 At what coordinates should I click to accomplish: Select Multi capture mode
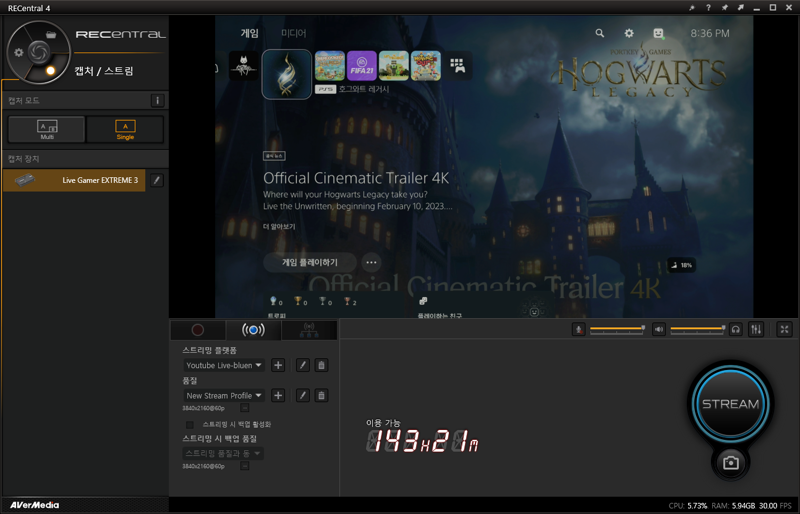(47, 129)
